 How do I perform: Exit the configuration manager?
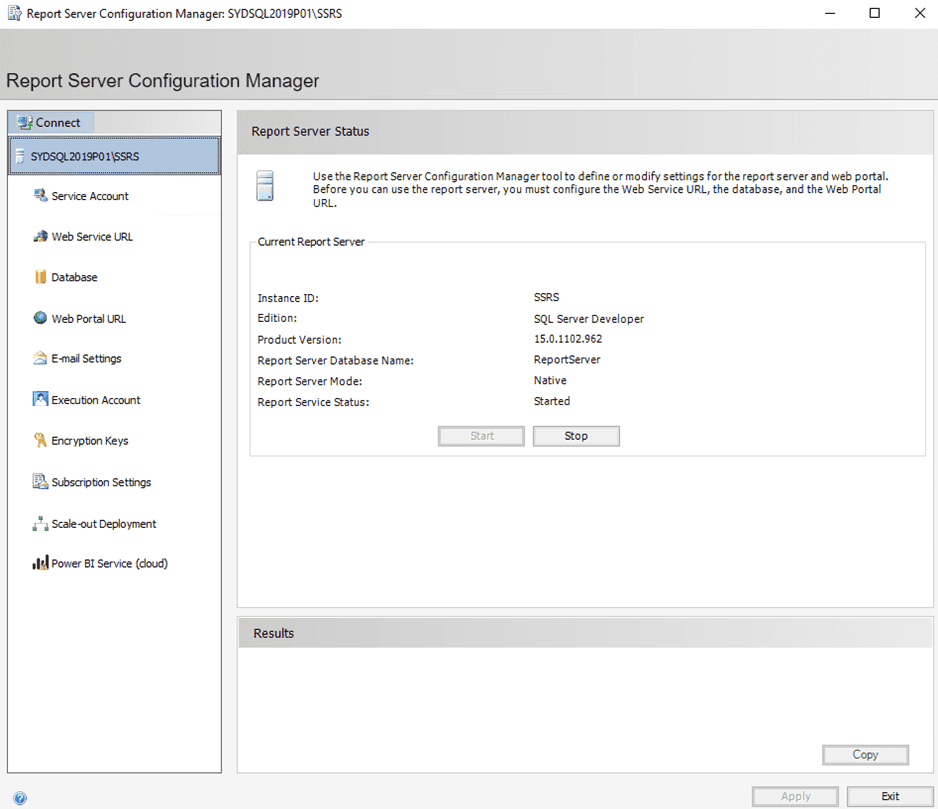tap(889, 797)
